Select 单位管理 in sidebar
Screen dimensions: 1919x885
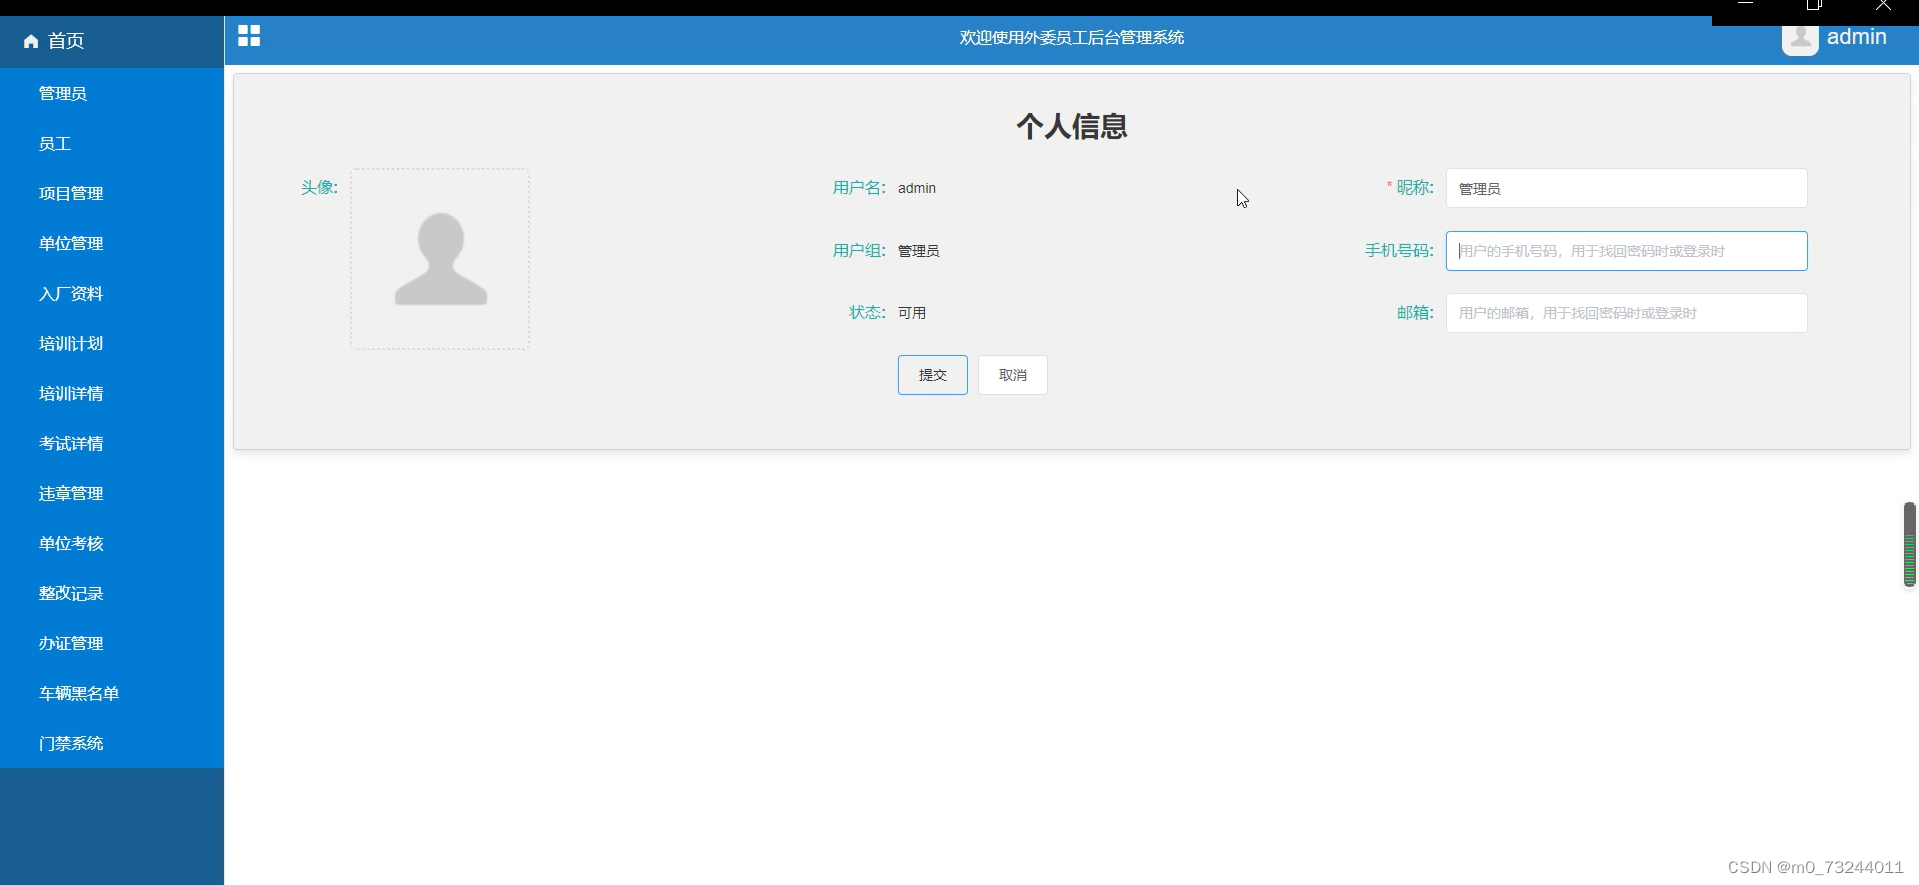point(112,243)
